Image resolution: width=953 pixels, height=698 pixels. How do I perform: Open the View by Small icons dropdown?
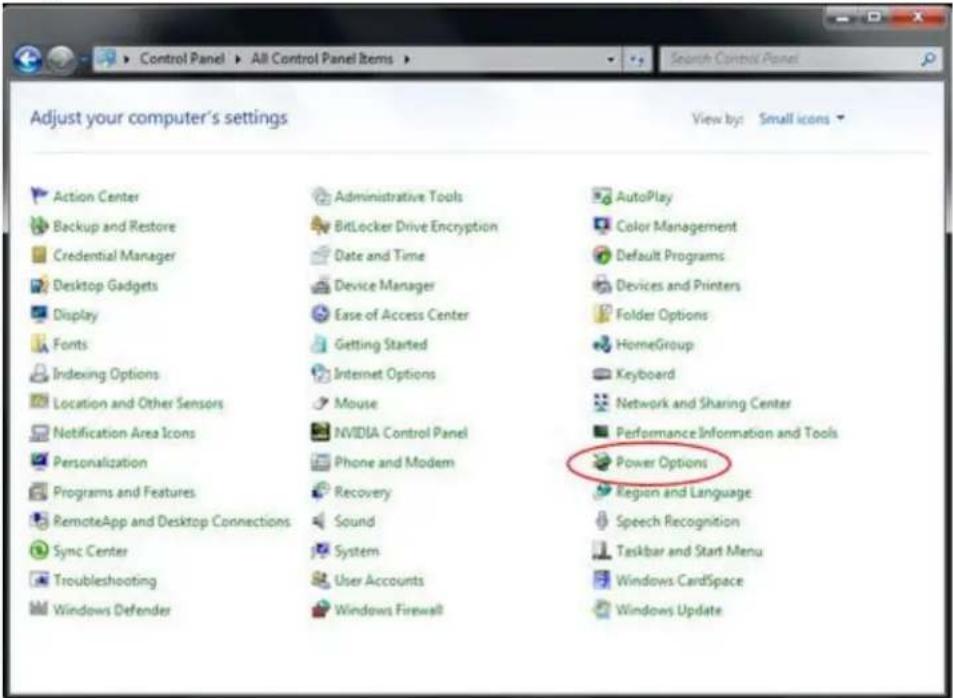point(802,119)
